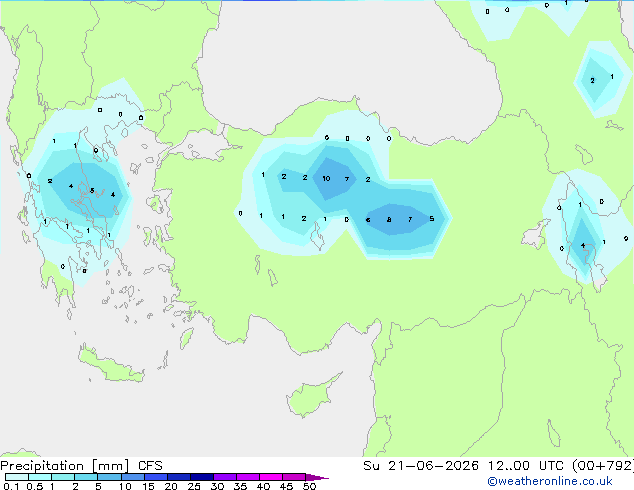Click the purple arrow tip ending the legend
The height and width of the screenshot is (490, 634).
(x=317, y=477)
